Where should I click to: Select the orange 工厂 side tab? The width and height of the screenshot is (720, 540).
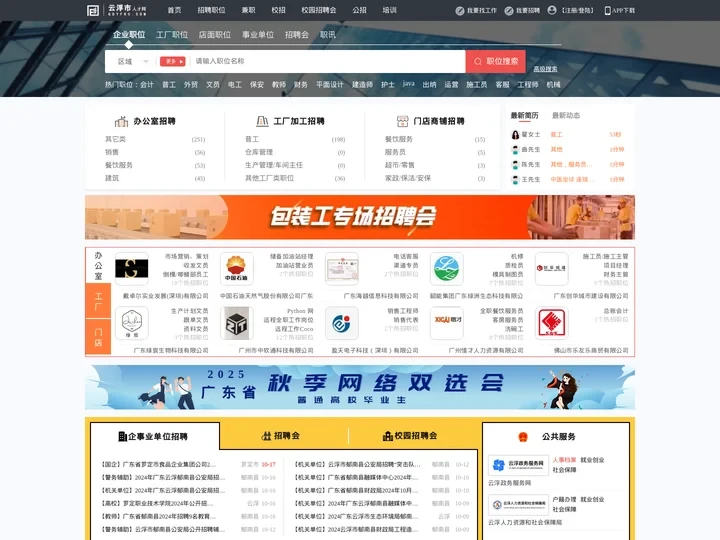click(x=98, y=301)
